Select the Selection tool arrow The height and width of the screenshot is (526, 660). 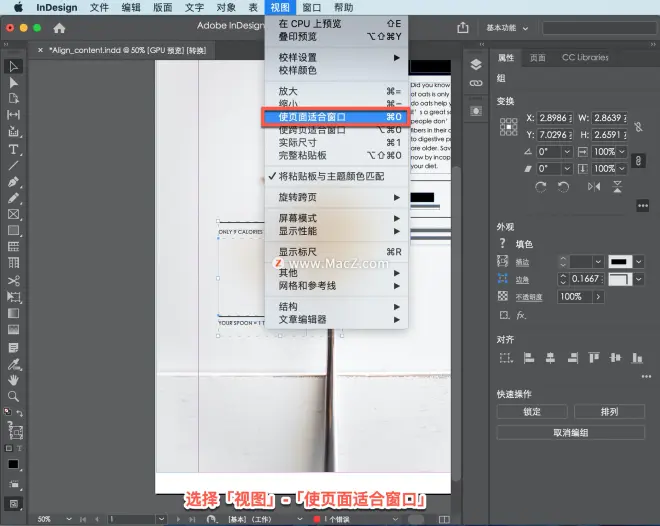[x=13, y=66]
